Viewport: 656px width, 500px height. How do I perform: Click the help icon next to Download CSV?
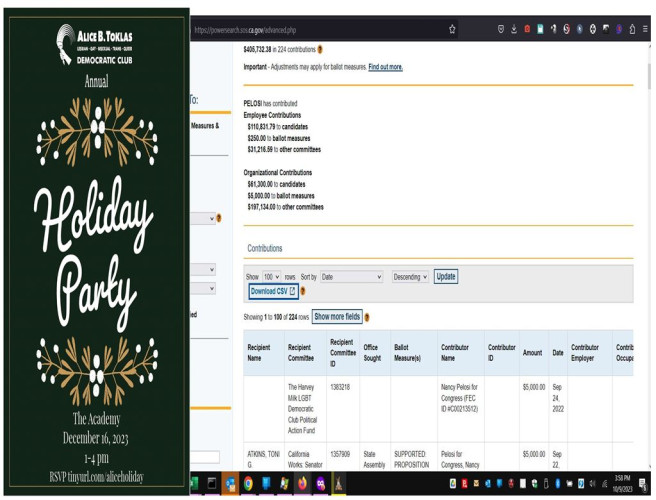[x=303, y=292]
